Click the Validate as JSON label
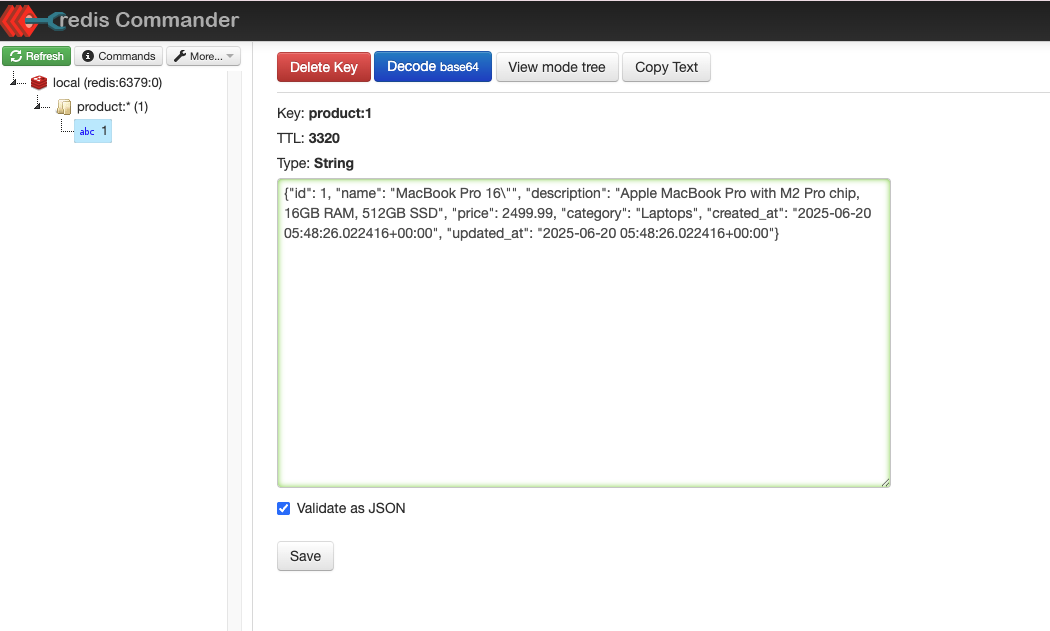 351,508
